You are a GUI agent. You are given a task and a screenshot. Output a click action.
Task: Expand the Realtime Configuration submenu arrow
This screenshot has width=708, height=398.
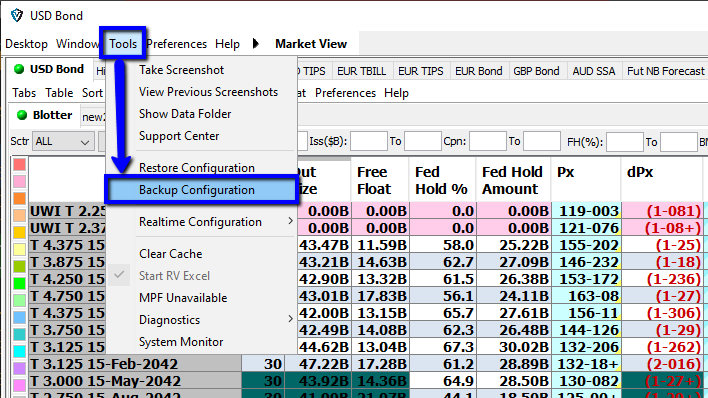[290, 221]
